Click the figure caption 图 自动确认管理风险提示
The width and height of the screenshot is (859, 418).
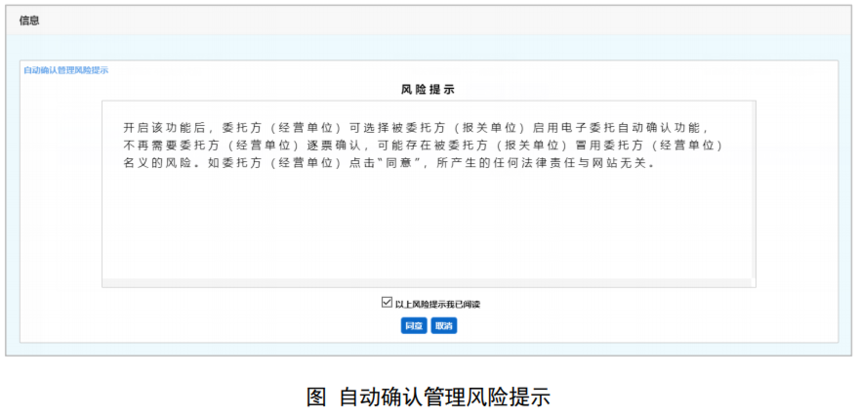point(428,395)
